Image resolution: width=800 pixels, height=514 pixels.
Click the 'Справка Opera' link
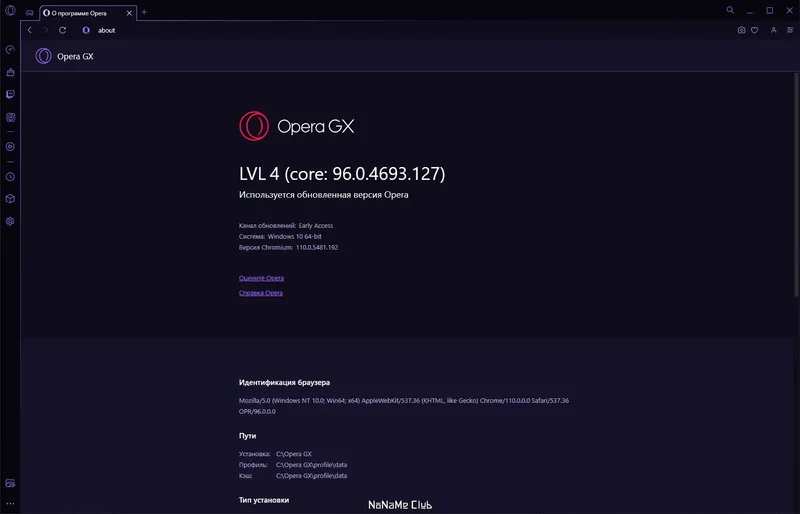pyautogui.click(x=261, y=293)
